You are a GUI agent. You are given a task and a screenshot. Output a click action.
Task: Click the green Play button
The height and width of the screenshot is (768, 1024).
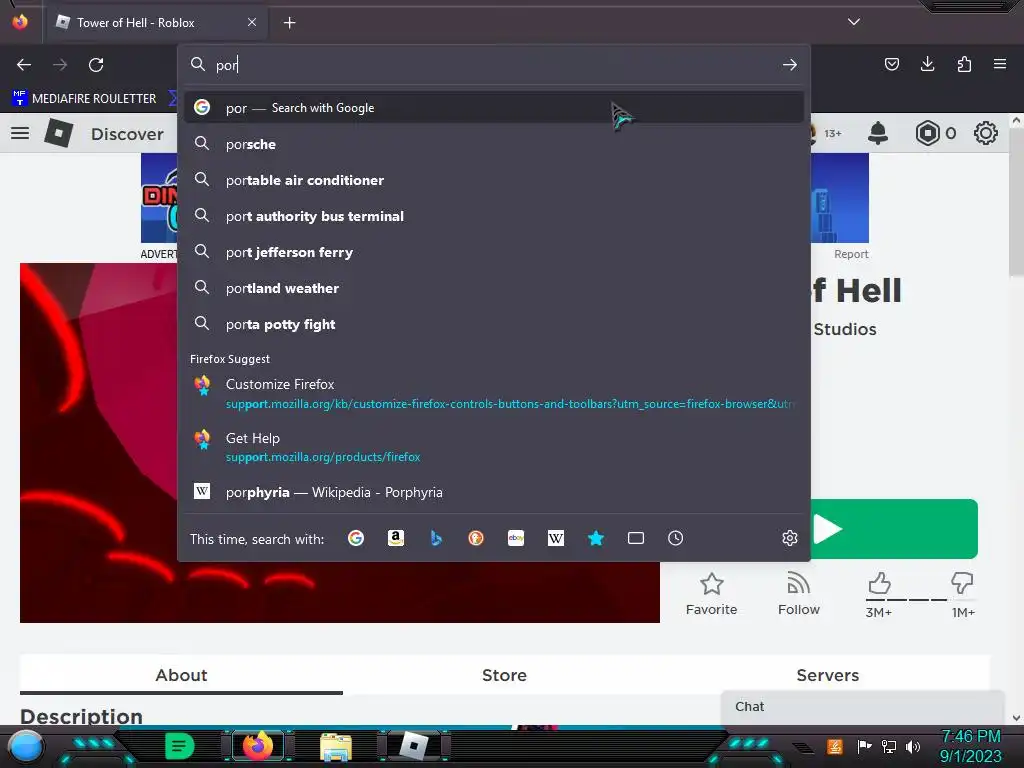(x=894, y=529)
